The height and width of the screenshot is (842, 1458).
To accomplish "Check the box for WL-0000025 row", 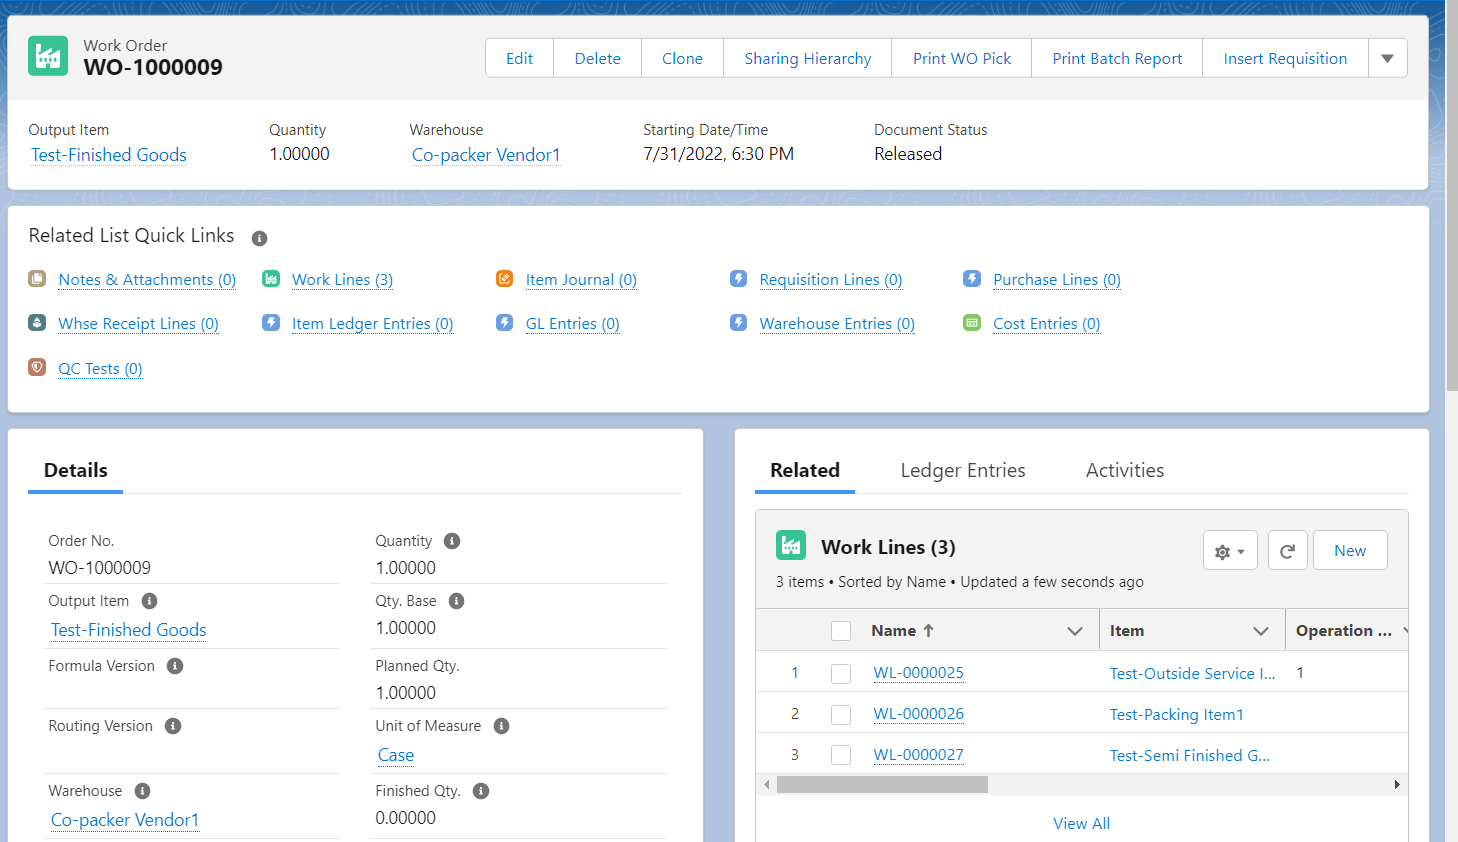I will coord(841,673).
